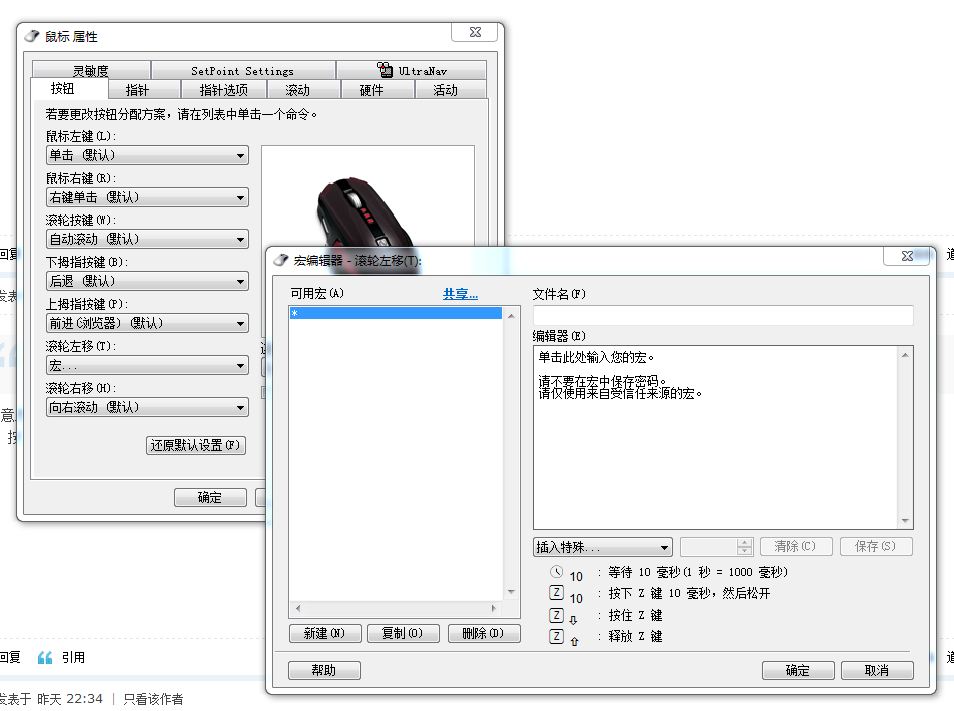Click the UltraNav tab icon

(386, 70)
